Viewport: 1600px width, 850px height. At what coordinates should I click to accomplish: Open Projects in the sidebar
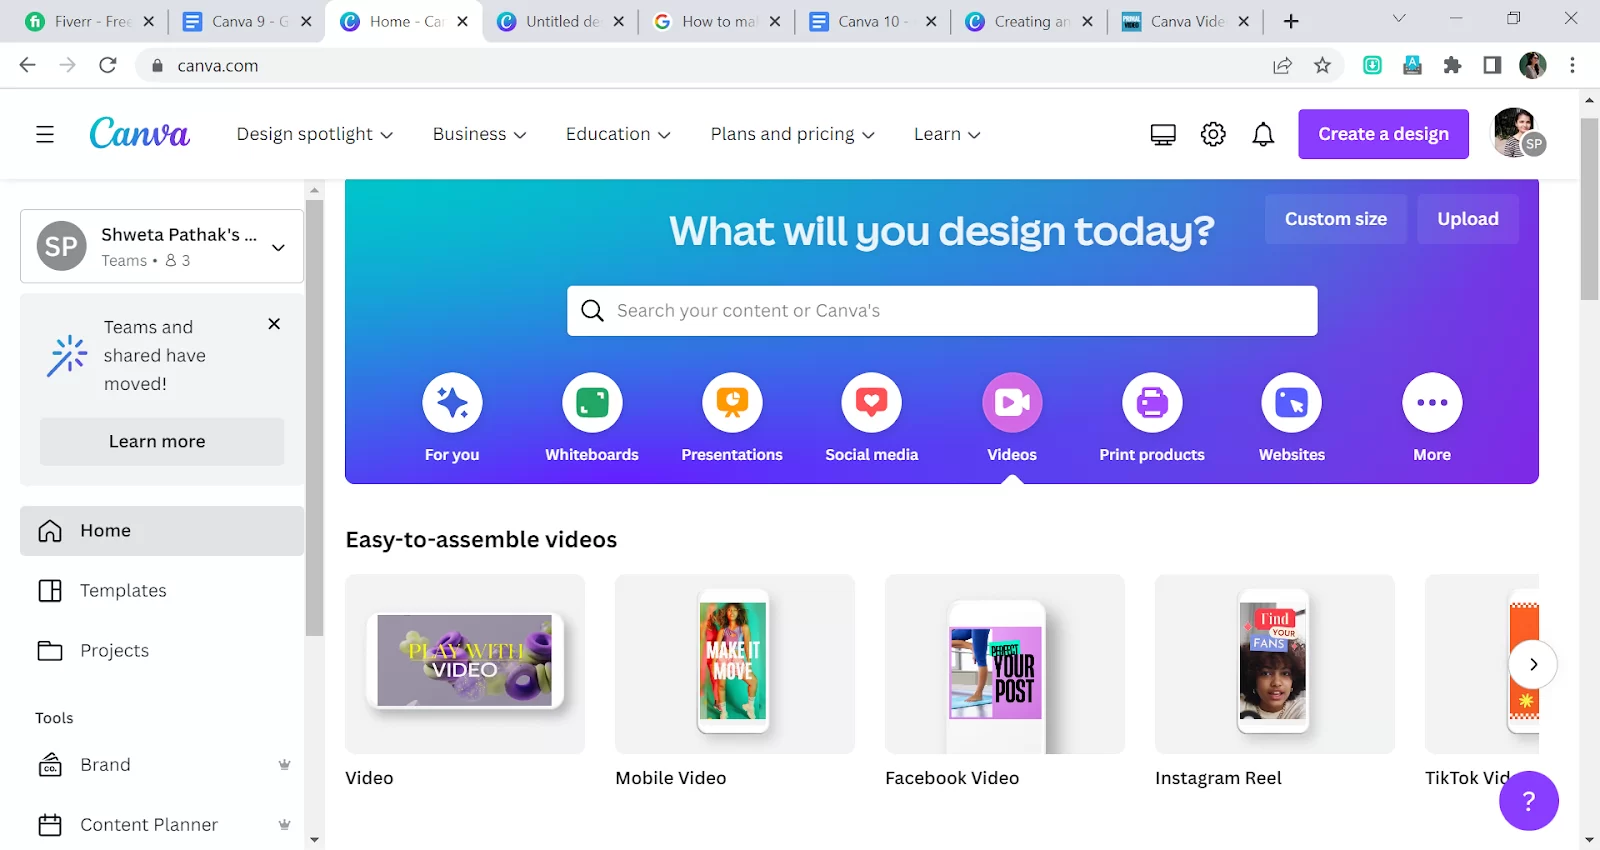pos(162,651)
